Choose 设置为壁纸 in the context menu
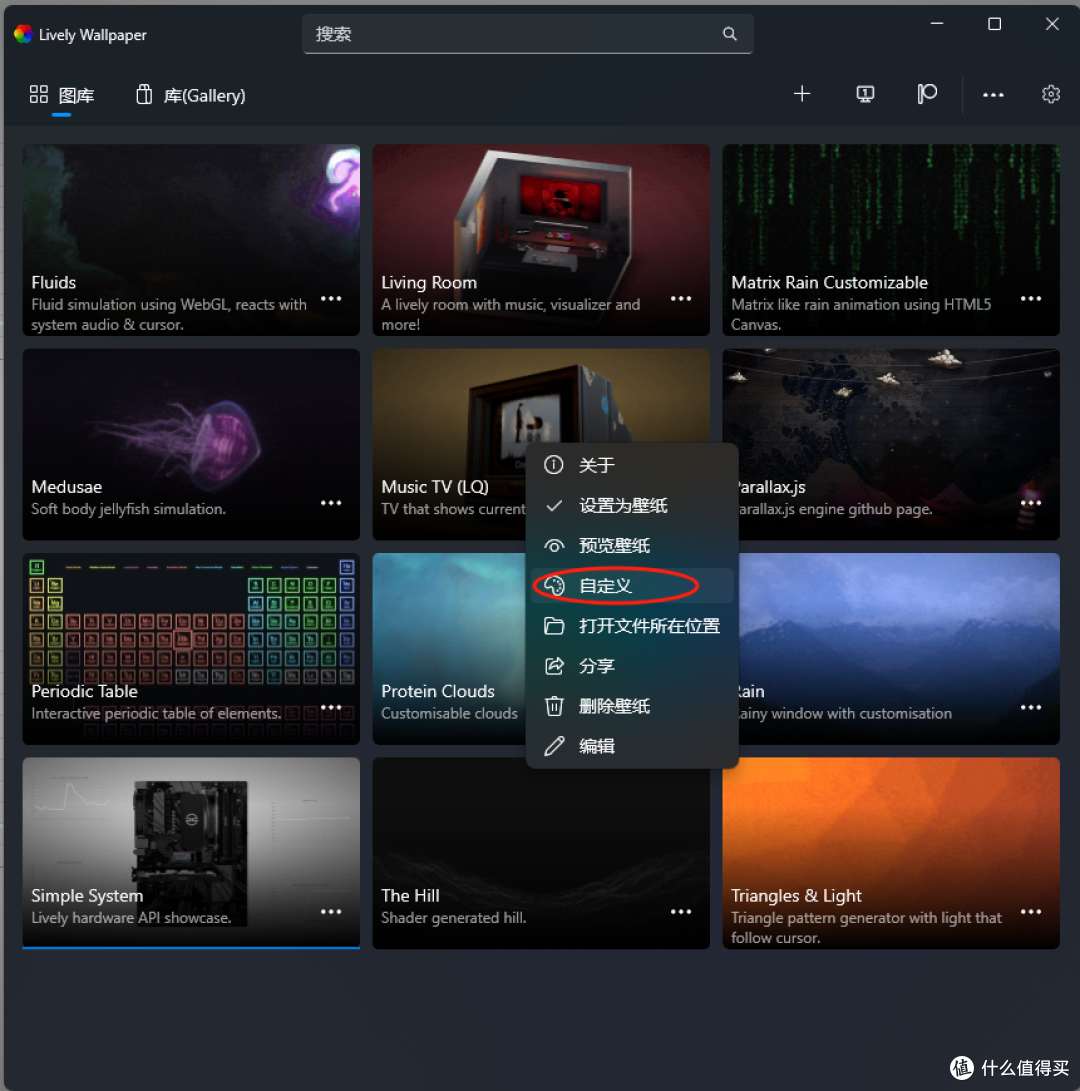1080x1091 pixels. point(632,506)
